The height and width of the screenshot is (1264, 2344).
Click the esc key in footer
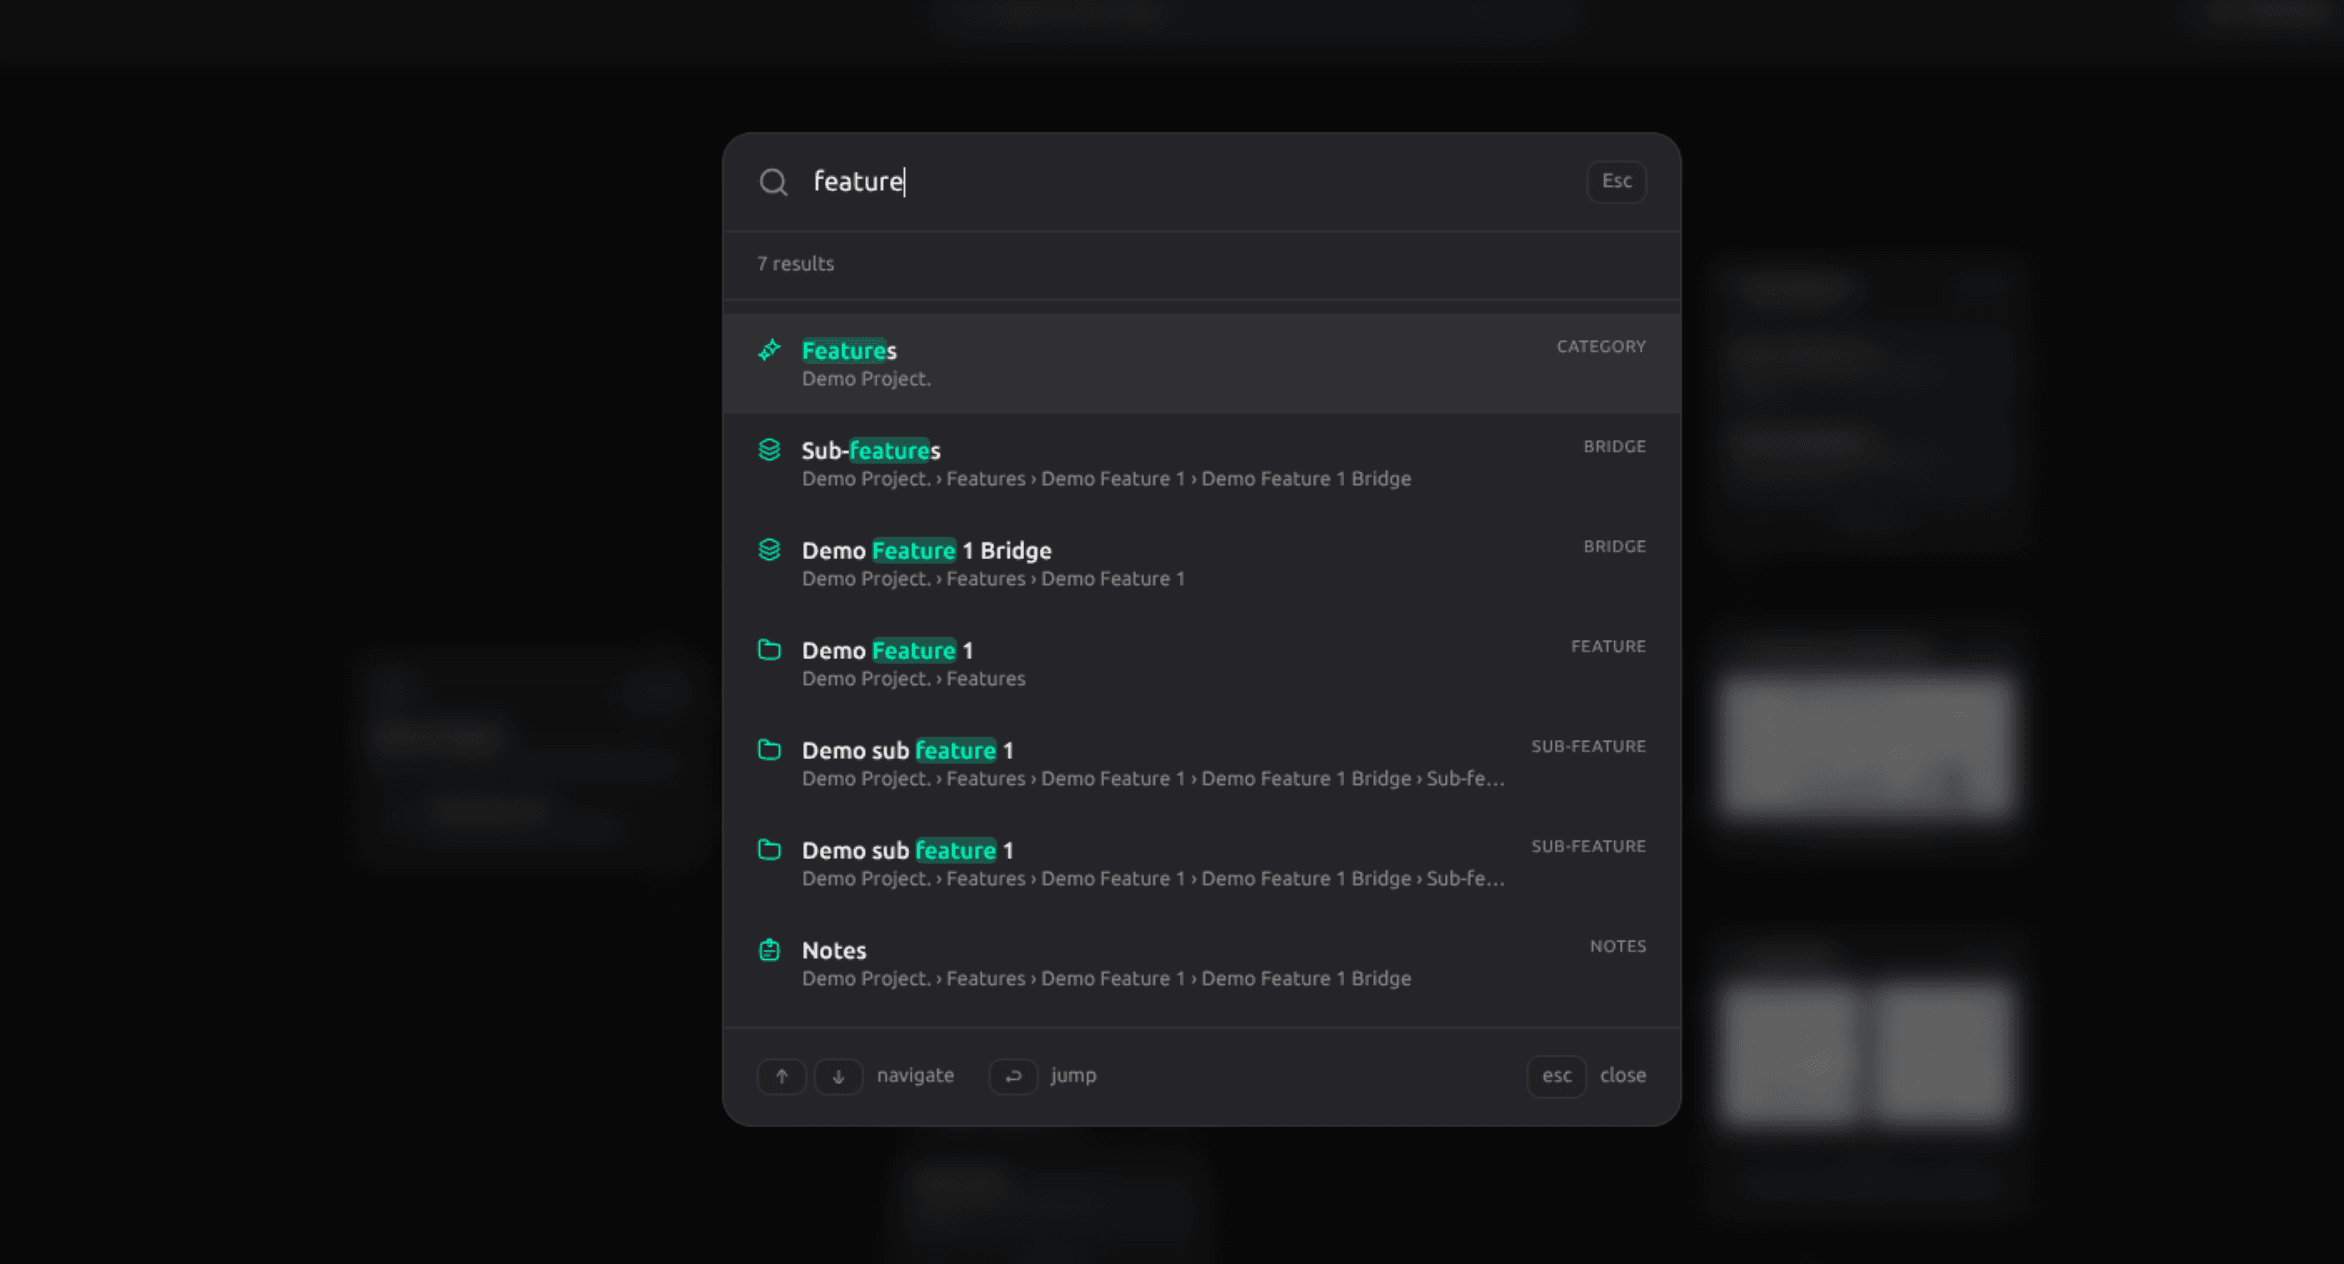coord(1556,1076)
